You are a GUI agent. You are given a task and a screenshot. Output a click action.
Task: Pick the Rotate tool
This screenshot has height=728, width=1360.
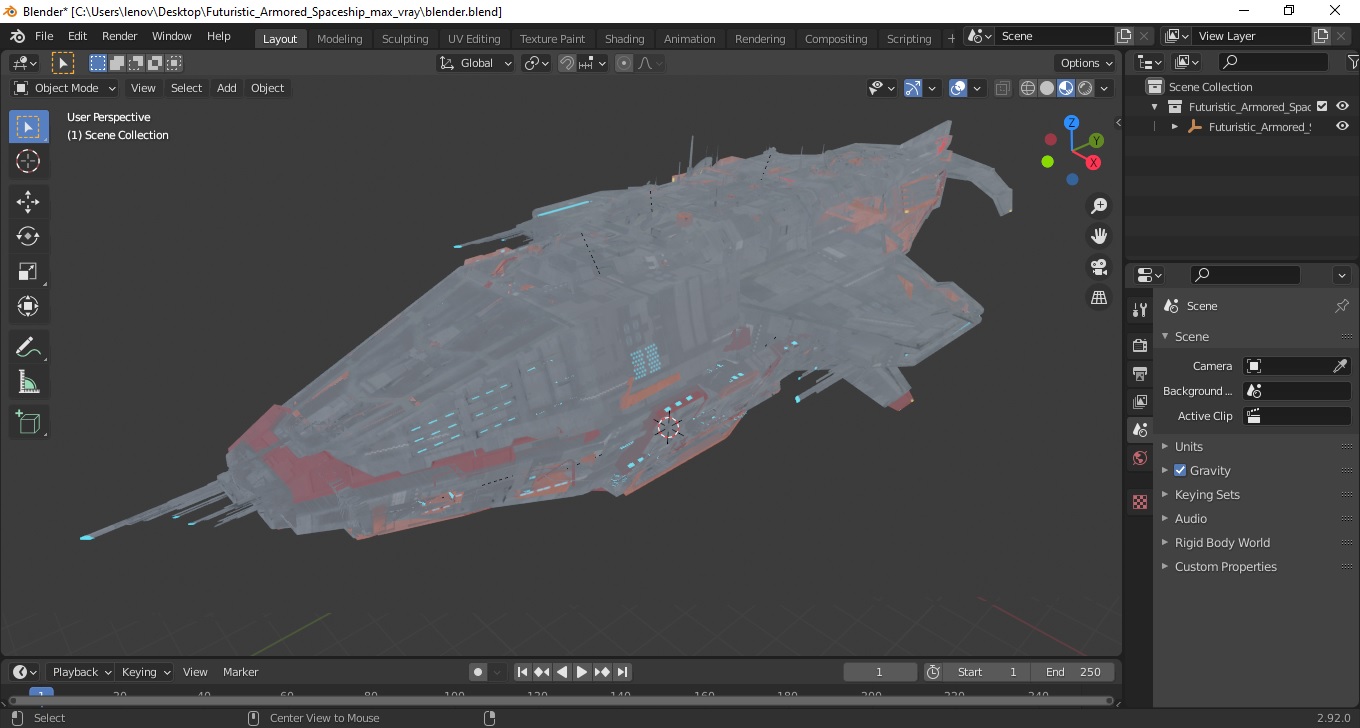pyautogui.click(x=28, y=237)
